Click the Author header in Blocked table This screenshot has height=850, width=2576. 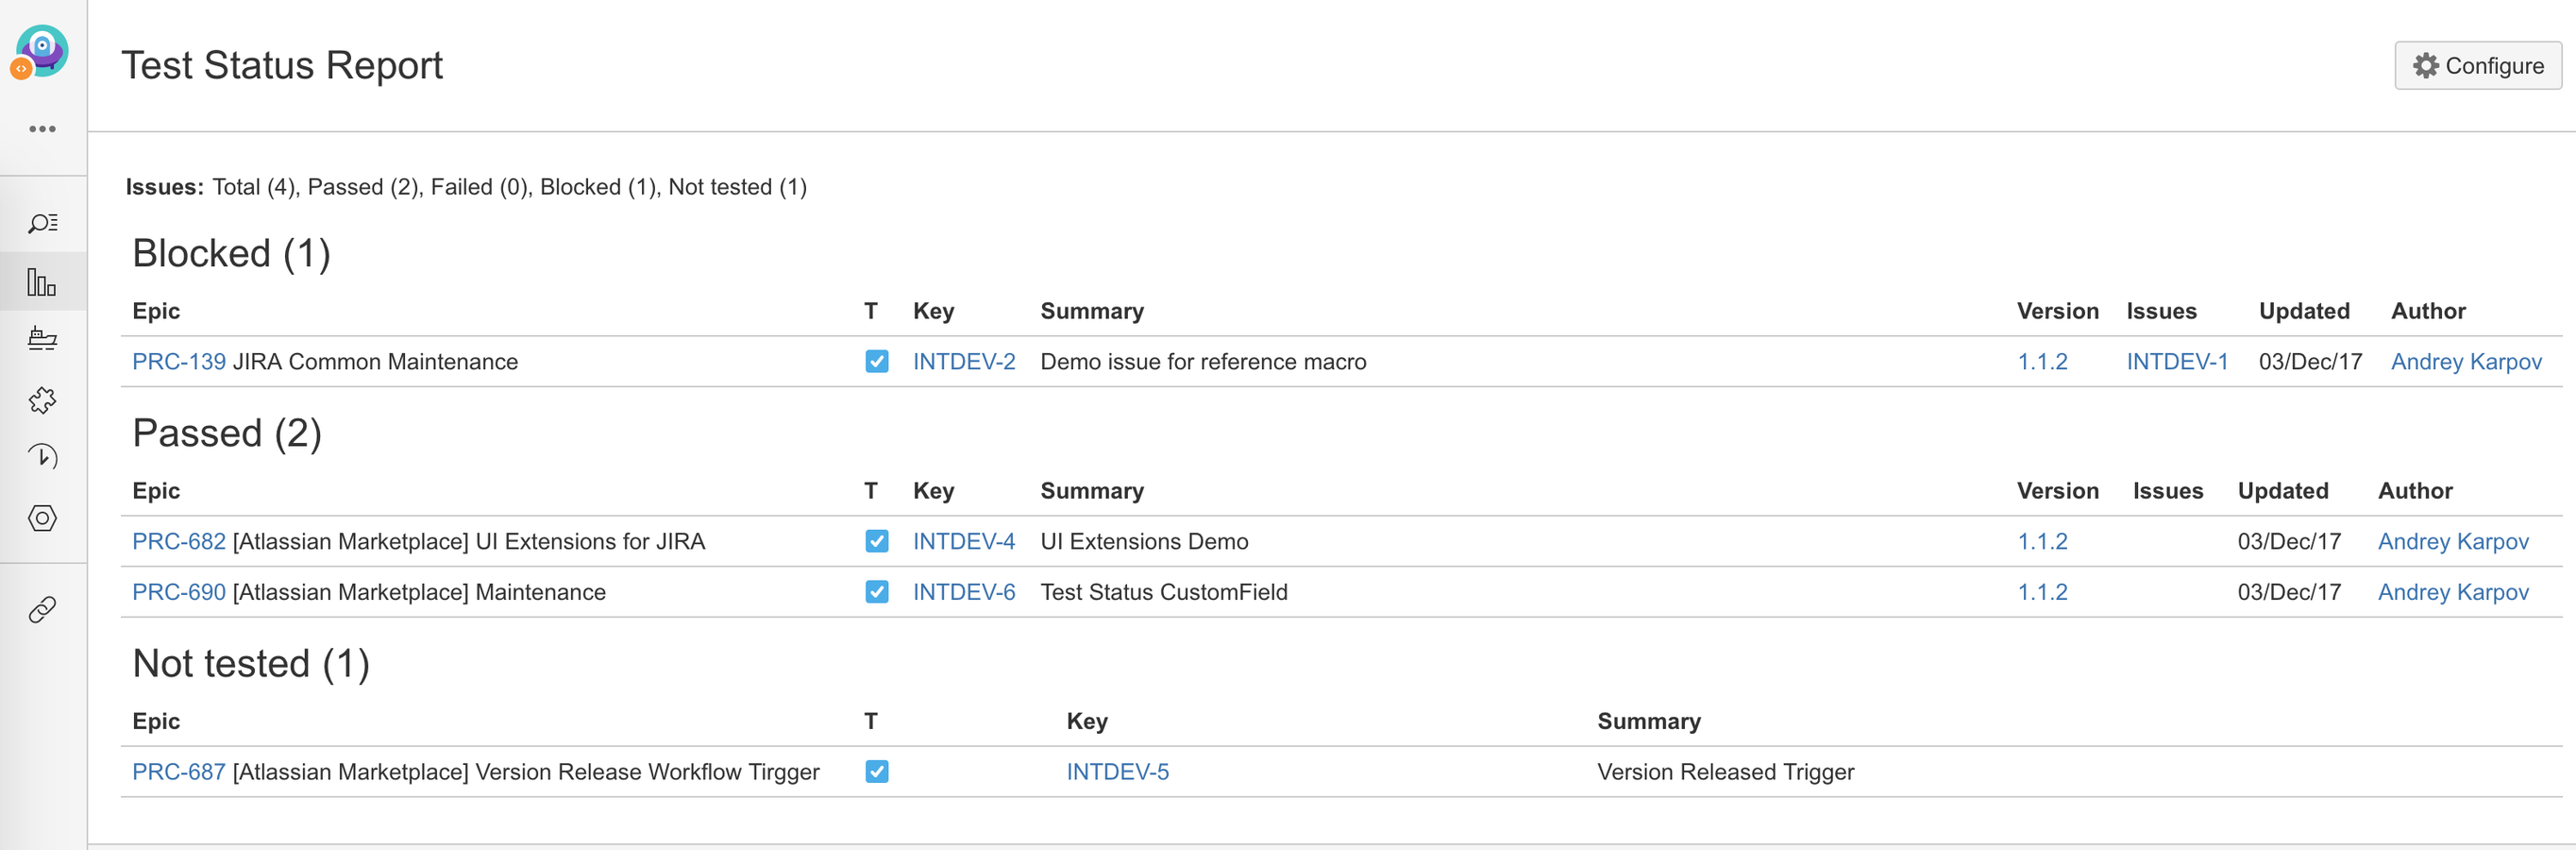(2428, 311)
